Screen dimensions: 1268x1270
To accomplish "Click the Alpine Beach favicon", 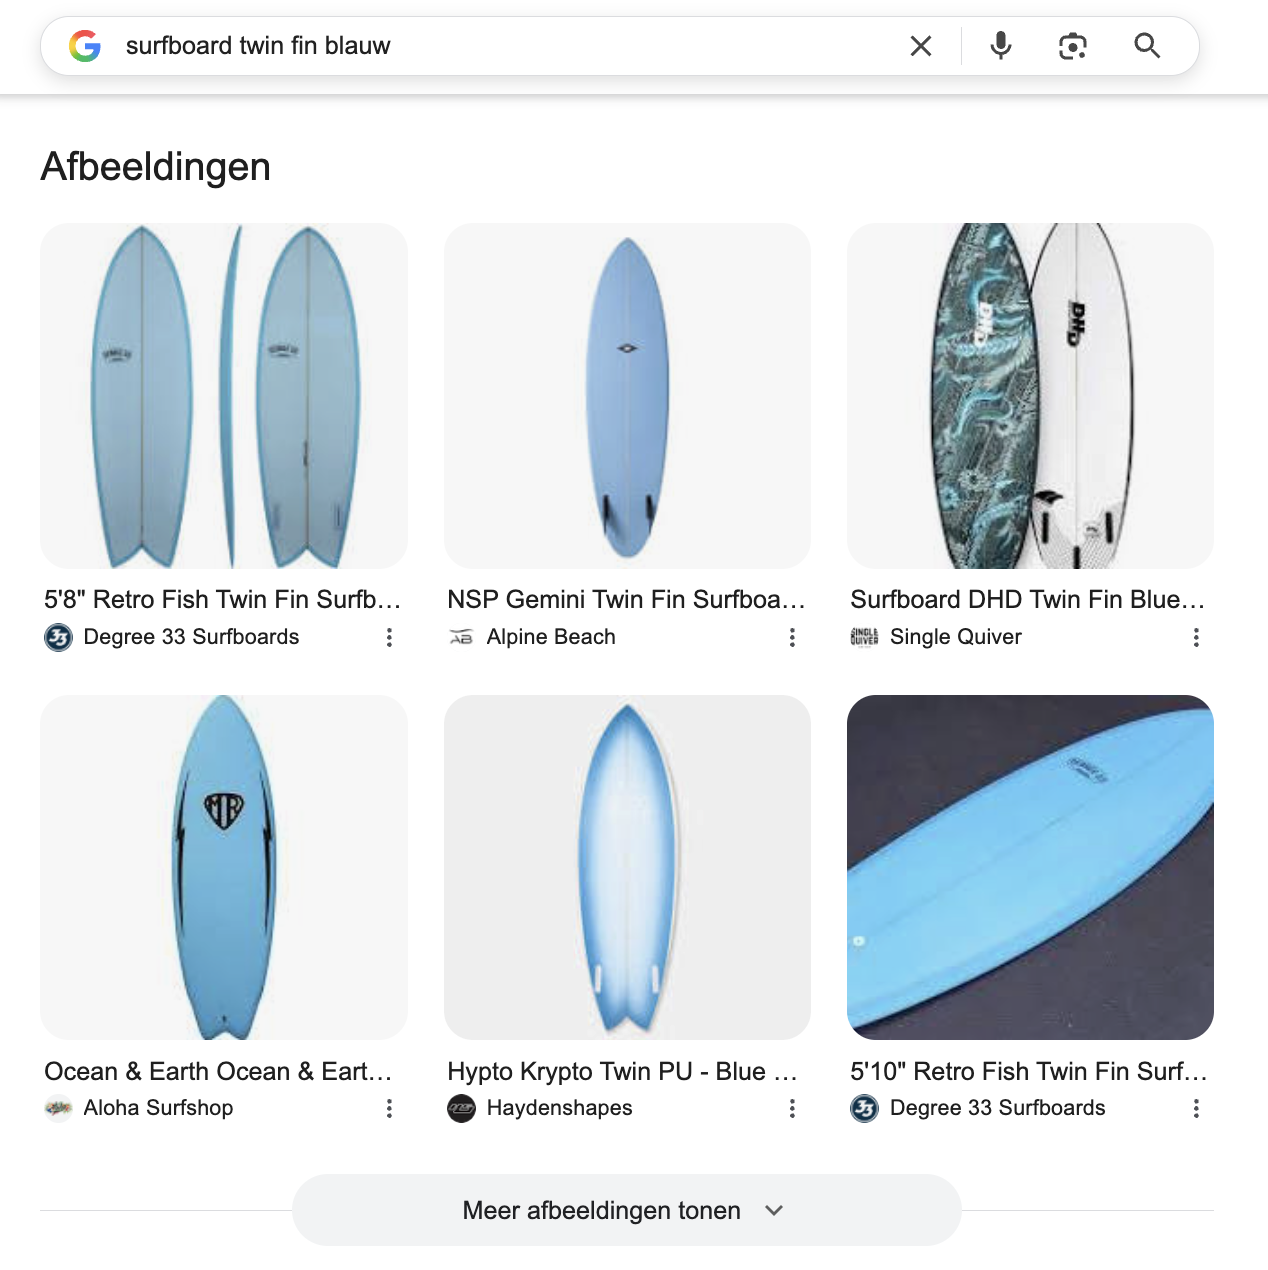I will [461, 637].
